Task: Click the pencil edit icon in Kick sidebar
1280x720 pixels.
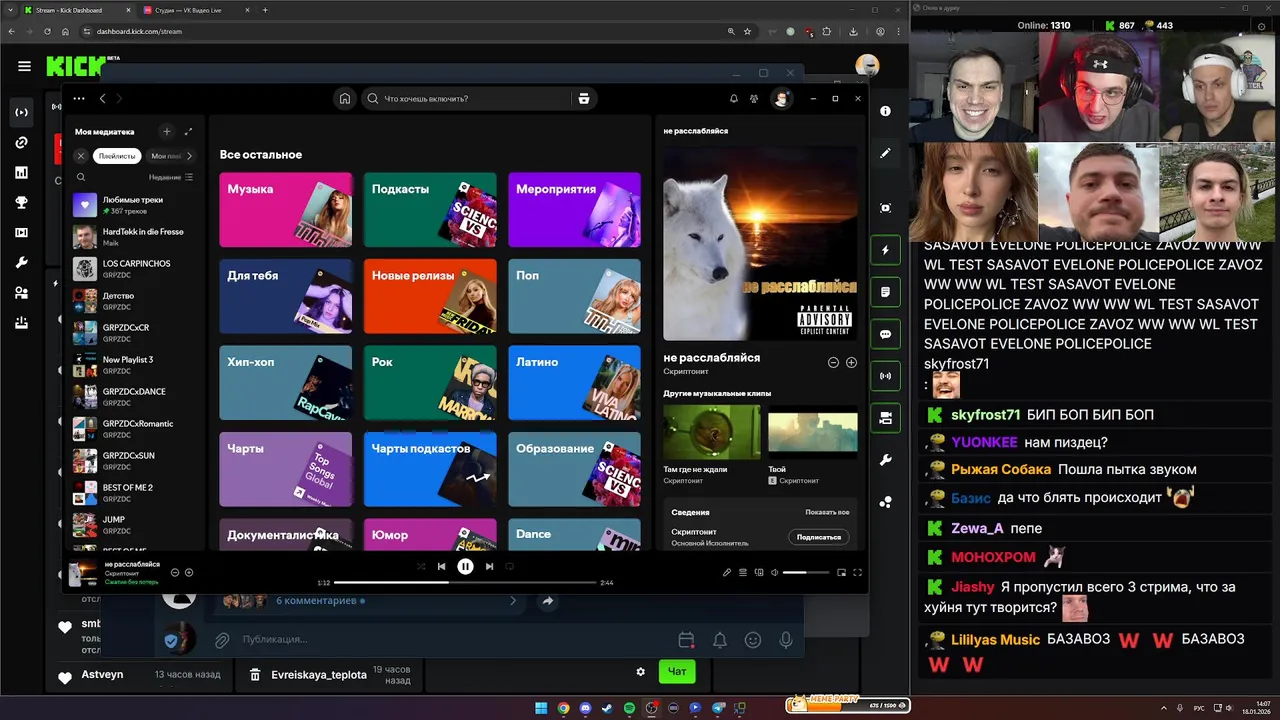Action: [x=885, y=153]
